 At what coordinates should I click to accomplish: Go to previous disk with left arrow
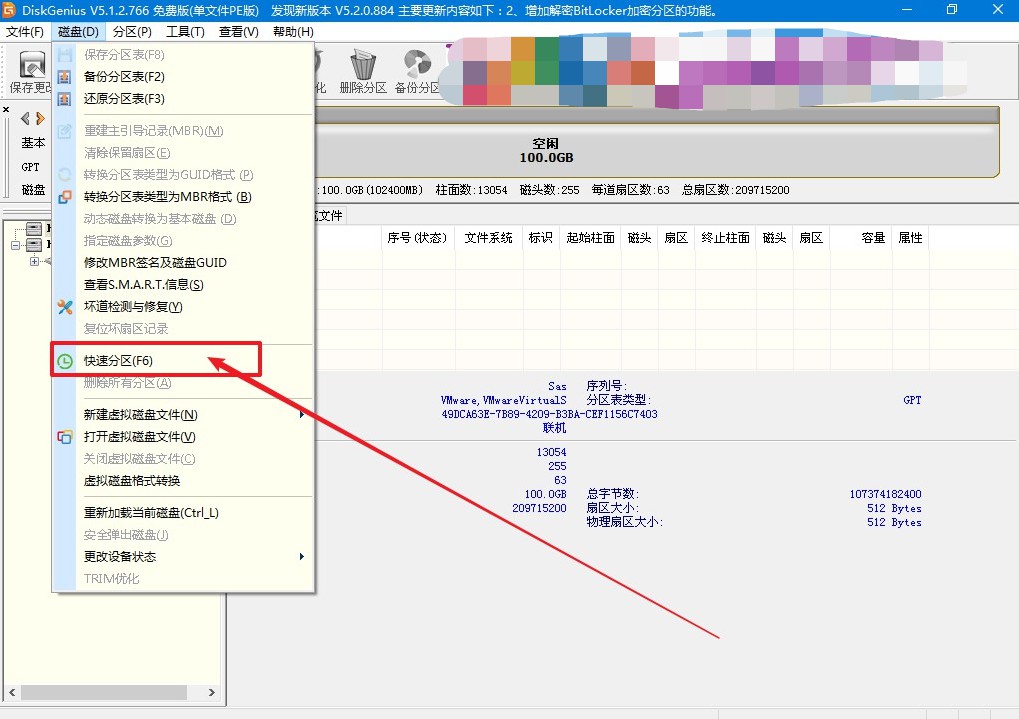[x=25, y=118]
